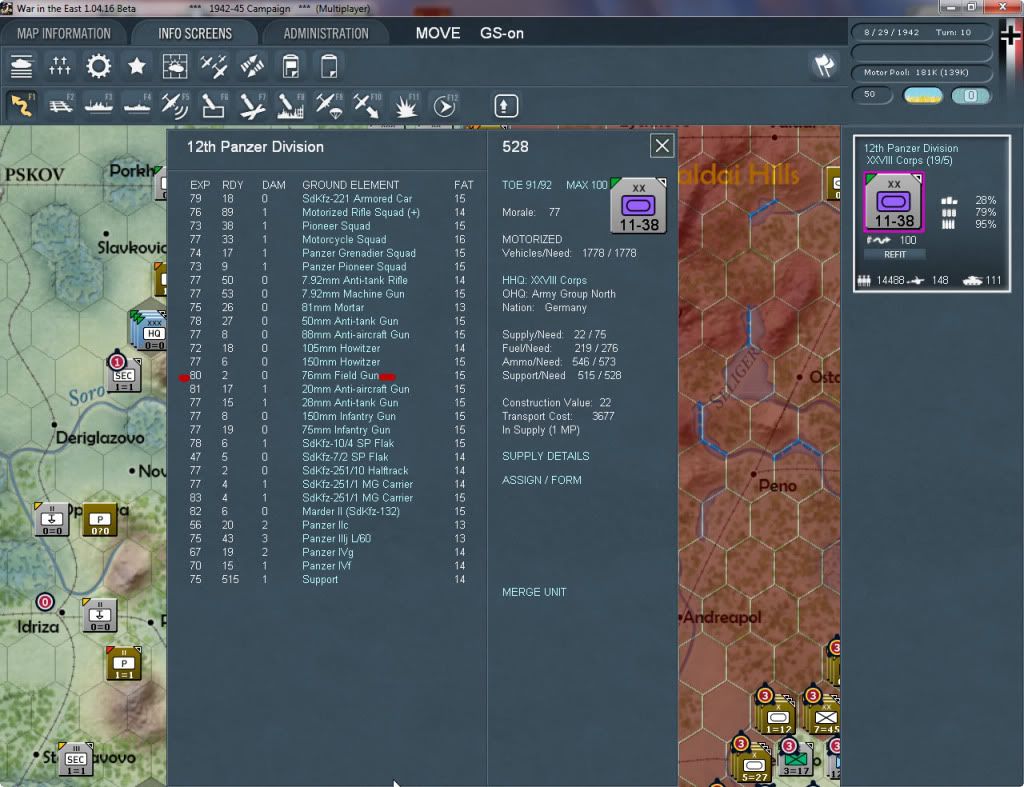1024x787 pixels.
Task: Click the 11-38 counter in the detail window
Action: 638,205
